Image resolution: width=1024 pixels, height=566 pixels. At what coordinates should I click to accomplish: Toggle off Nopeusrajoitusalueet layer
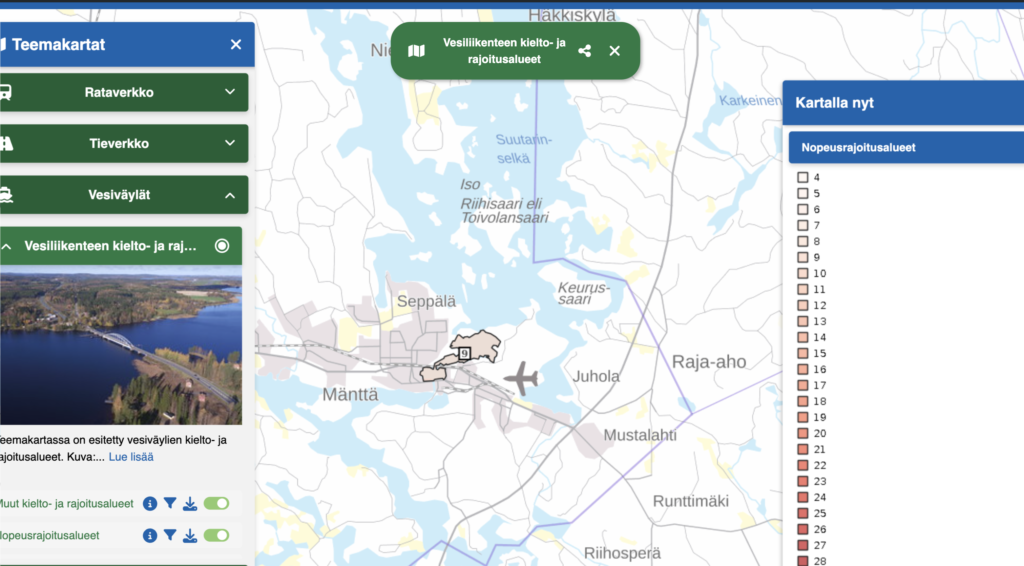point(216,536)
